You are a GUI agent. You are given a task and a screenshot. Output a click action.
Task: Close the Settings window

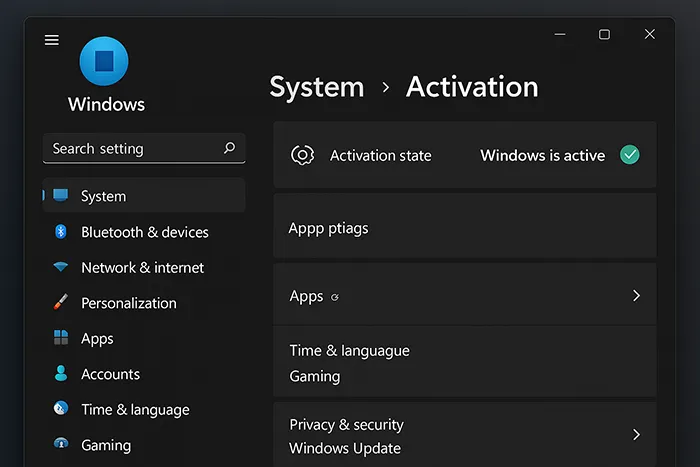pyautogui.click(x=650, y=34)
